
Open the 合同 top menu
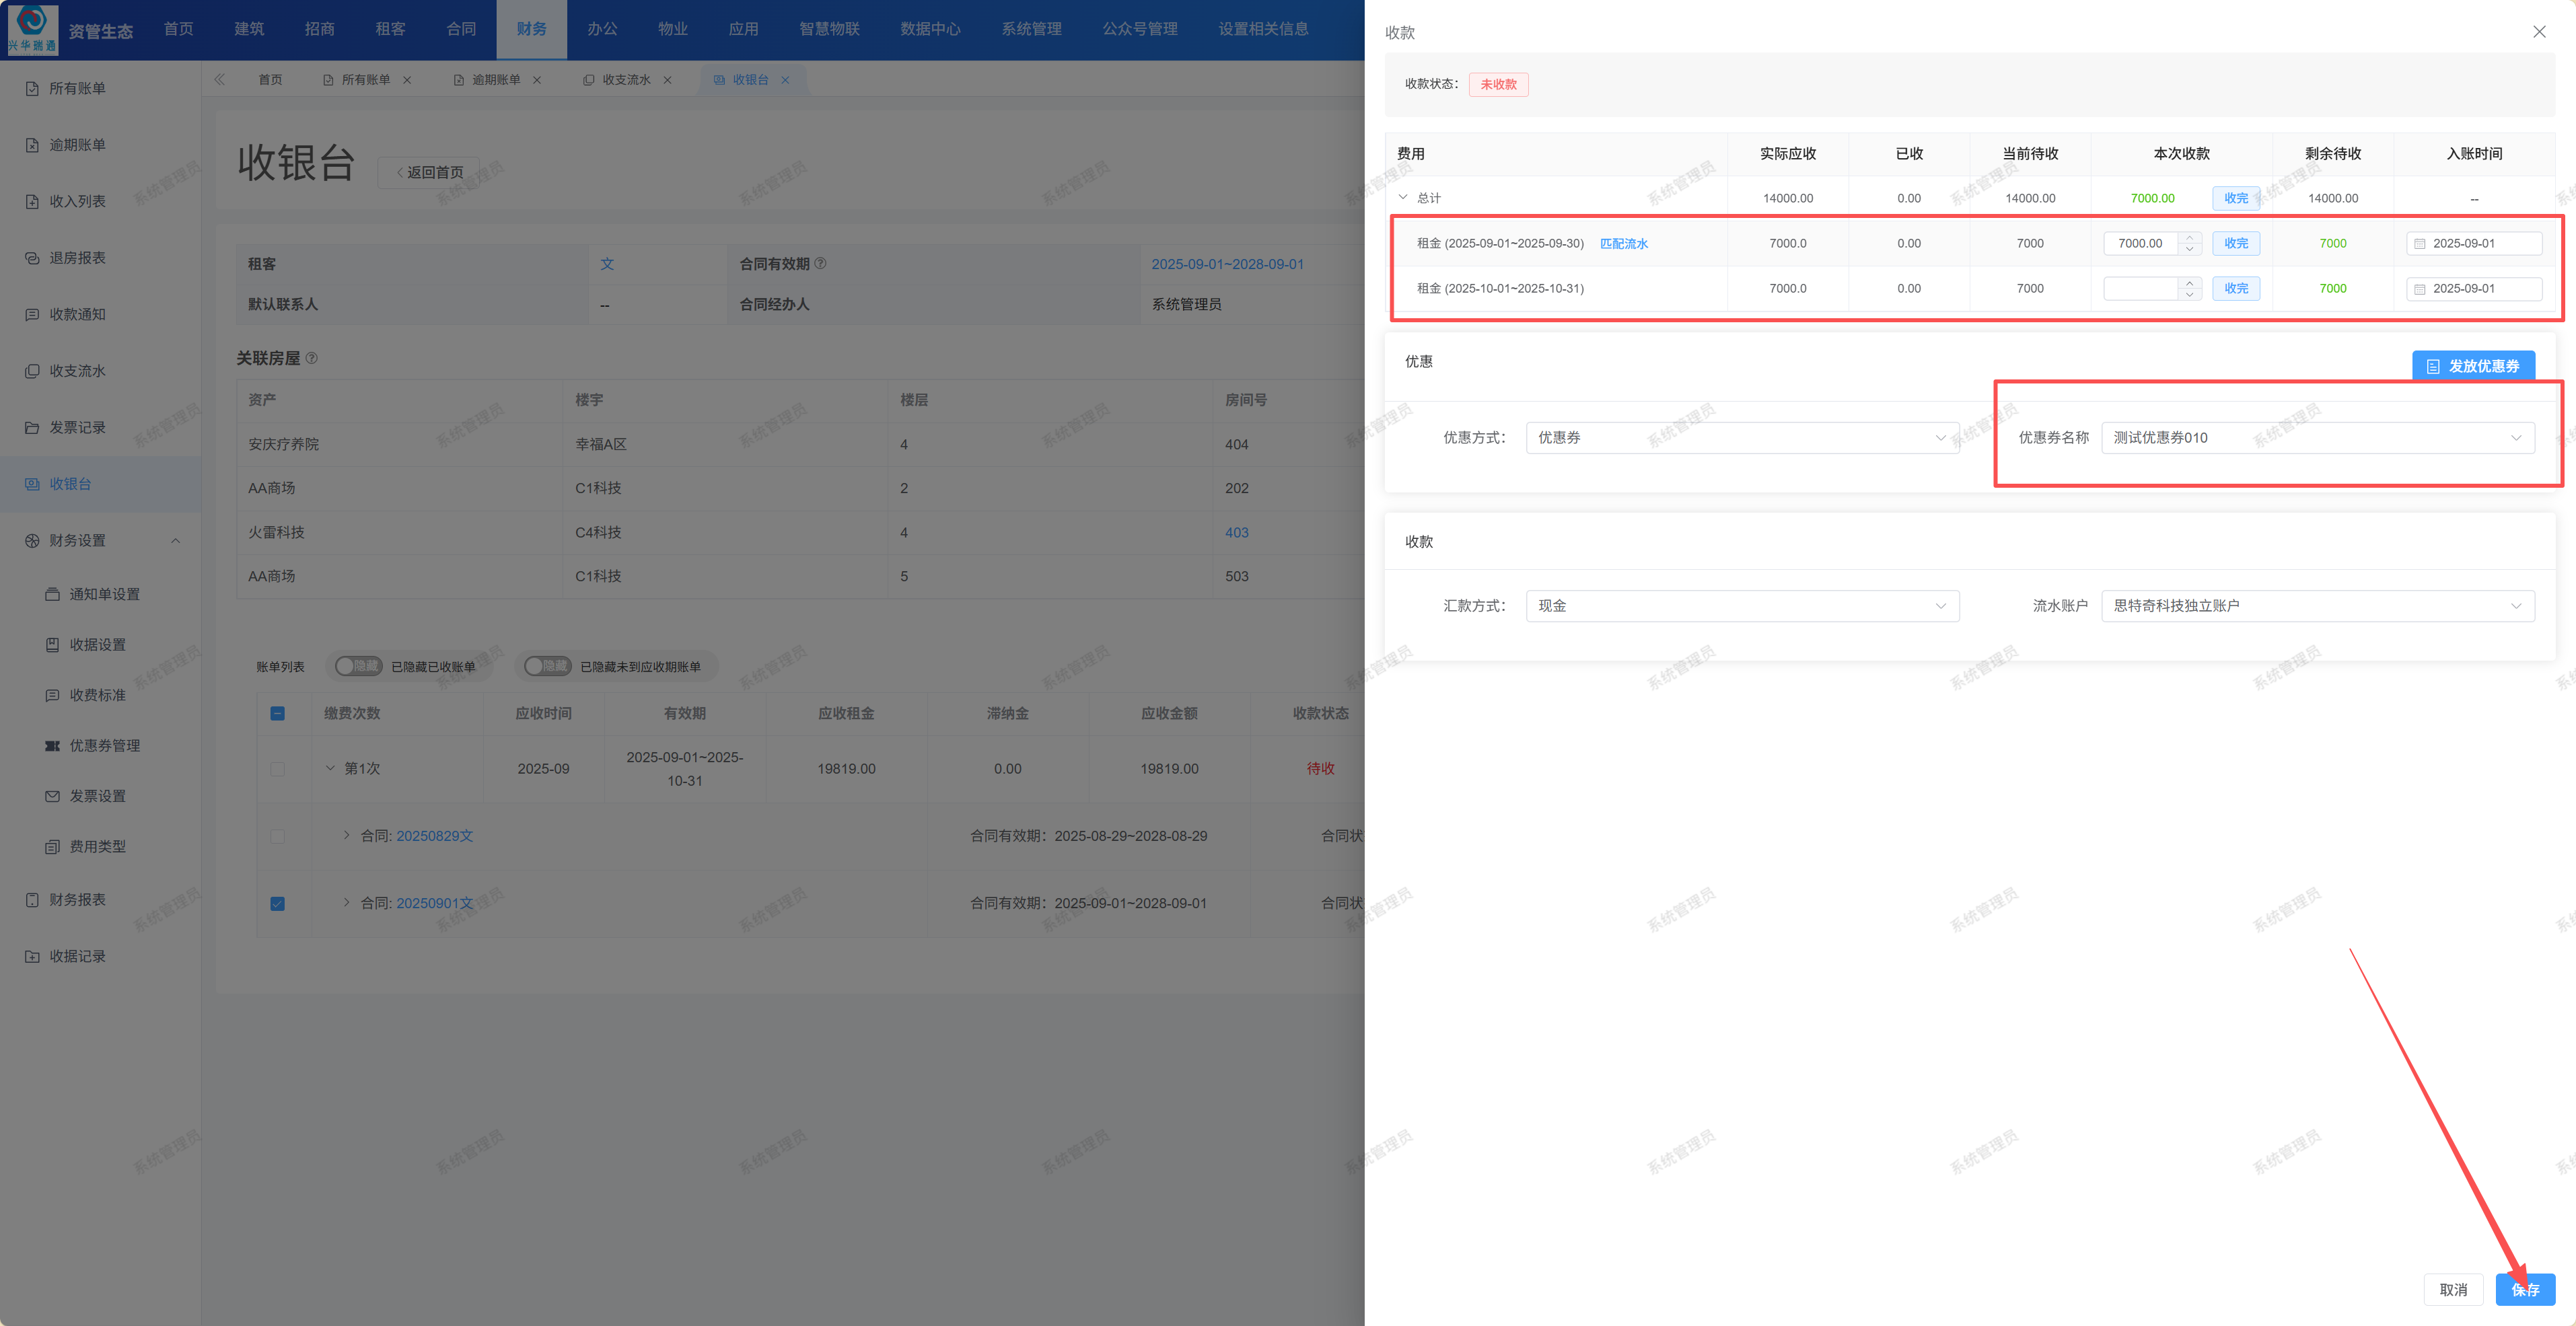460,28
